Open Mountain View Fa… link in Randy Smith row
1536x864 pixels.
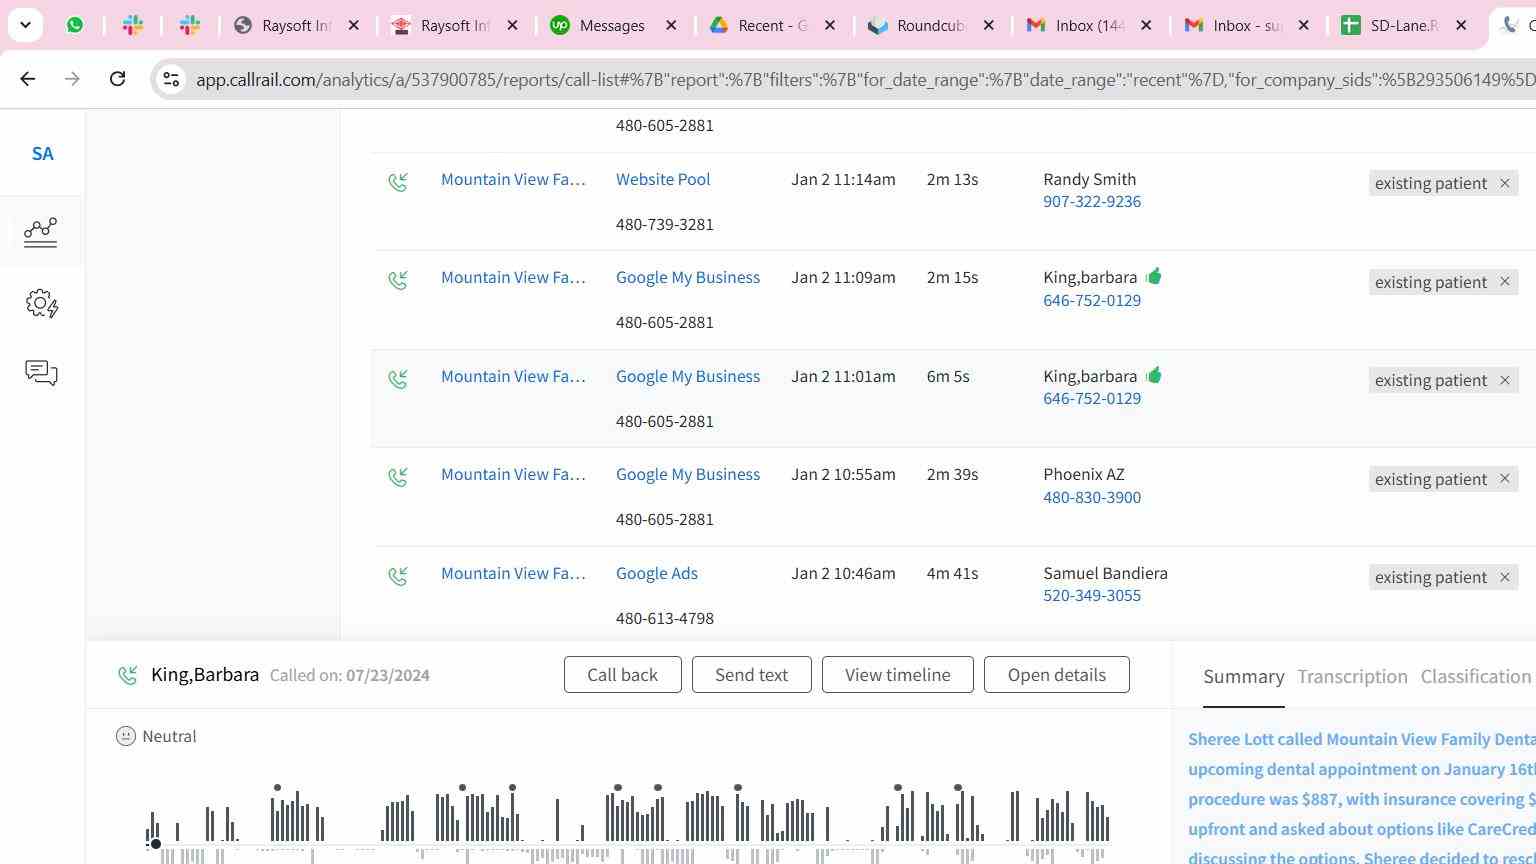click(513, 179)
